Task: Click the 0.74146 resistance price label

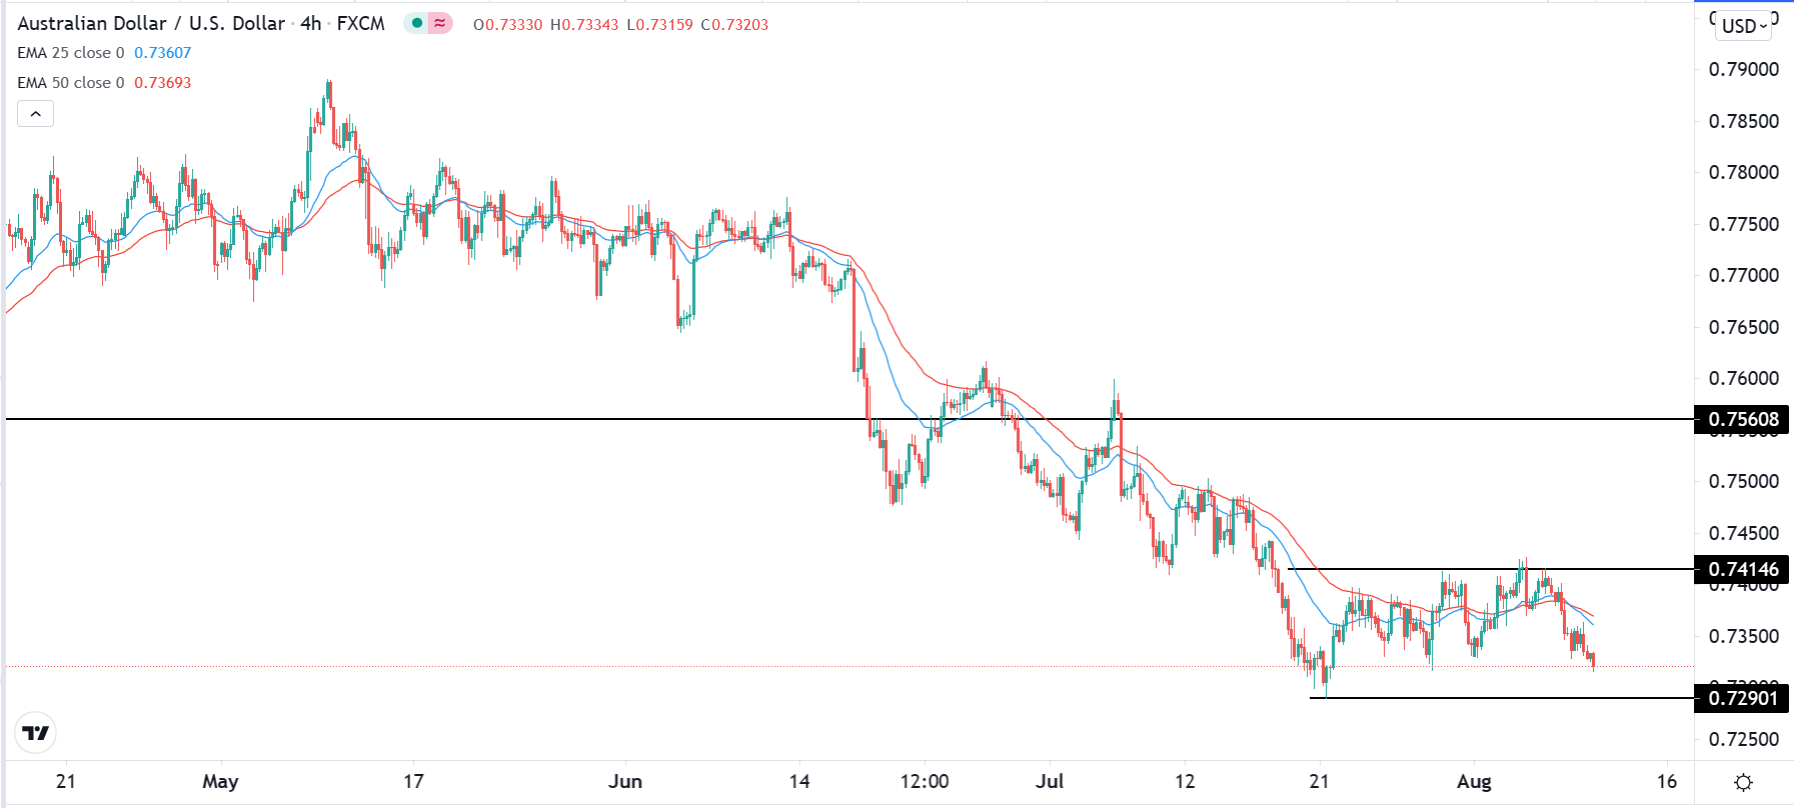Action: pos(1743,569)
